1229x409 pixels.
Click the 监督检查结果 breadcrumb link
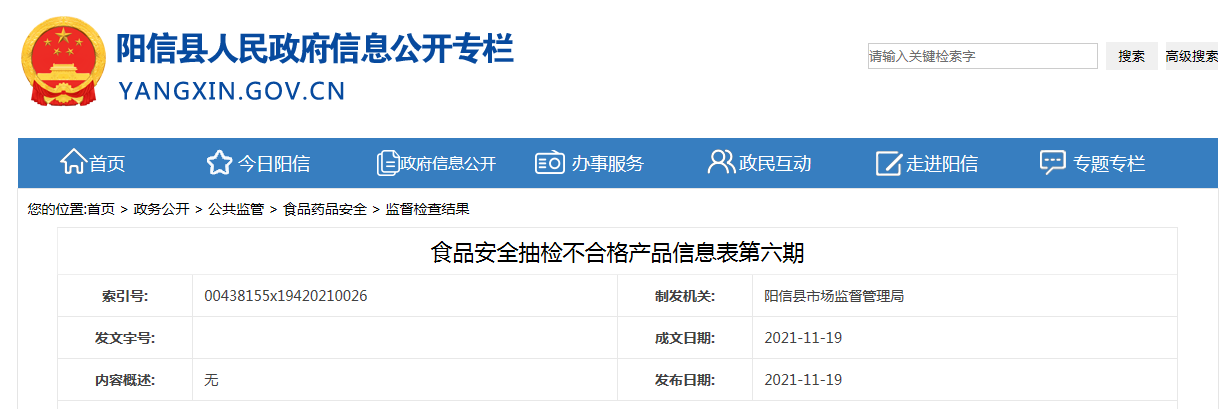pyautogui.click(x=427, y=209)
